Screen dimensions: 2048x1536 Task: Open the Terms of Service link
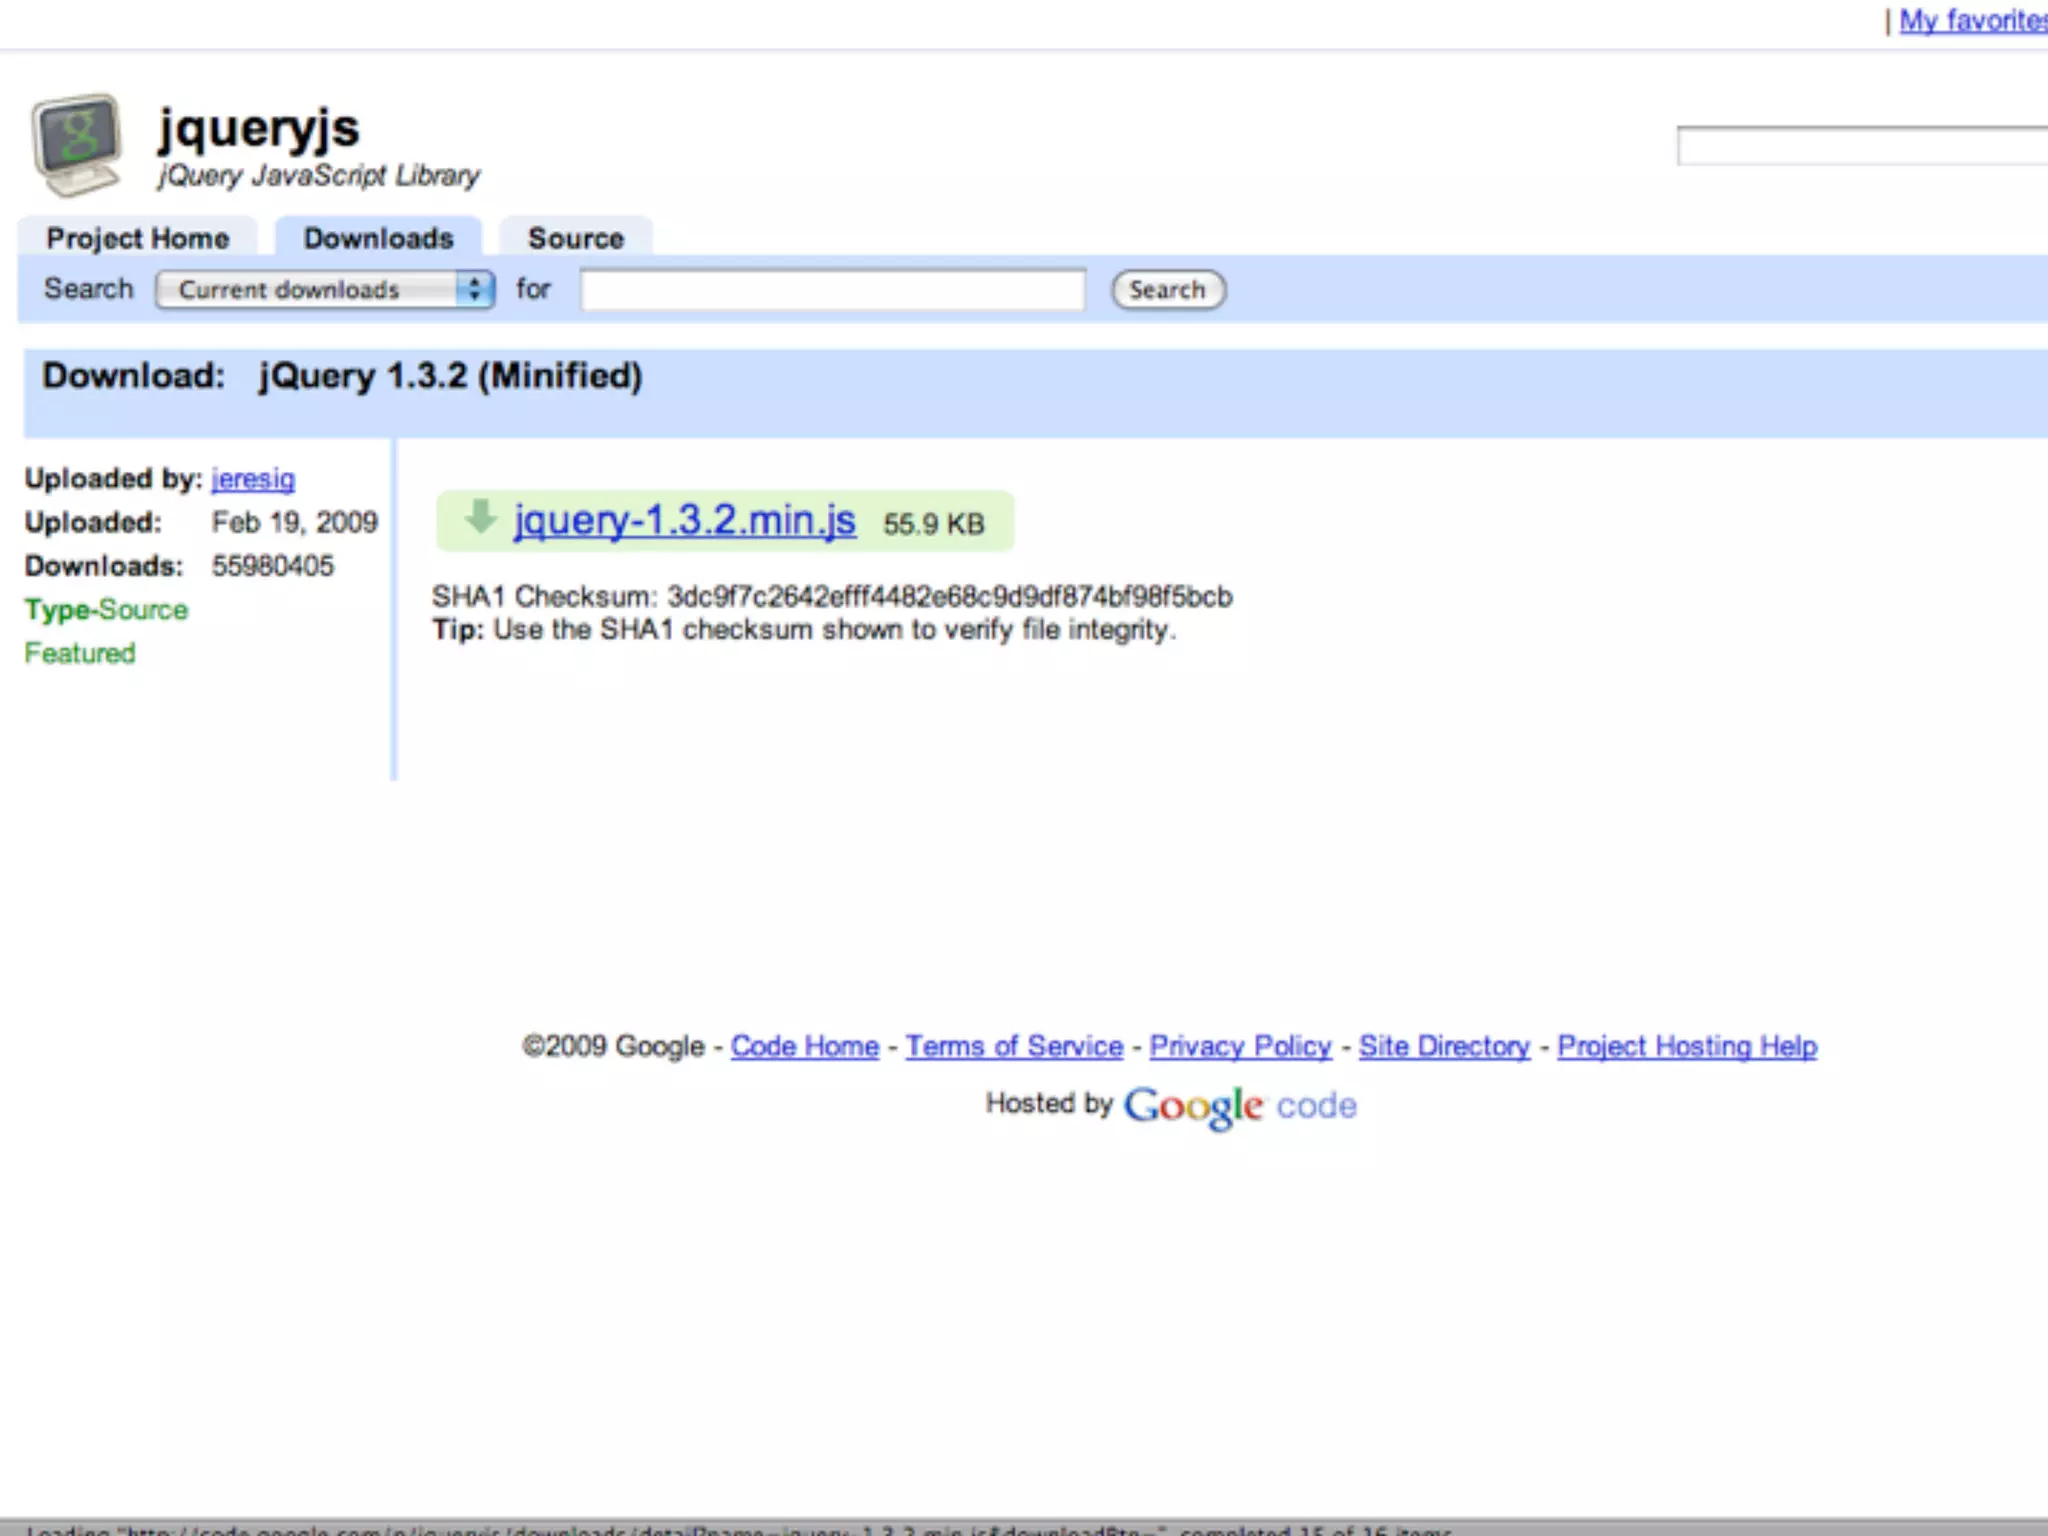coord(1014,1046)
